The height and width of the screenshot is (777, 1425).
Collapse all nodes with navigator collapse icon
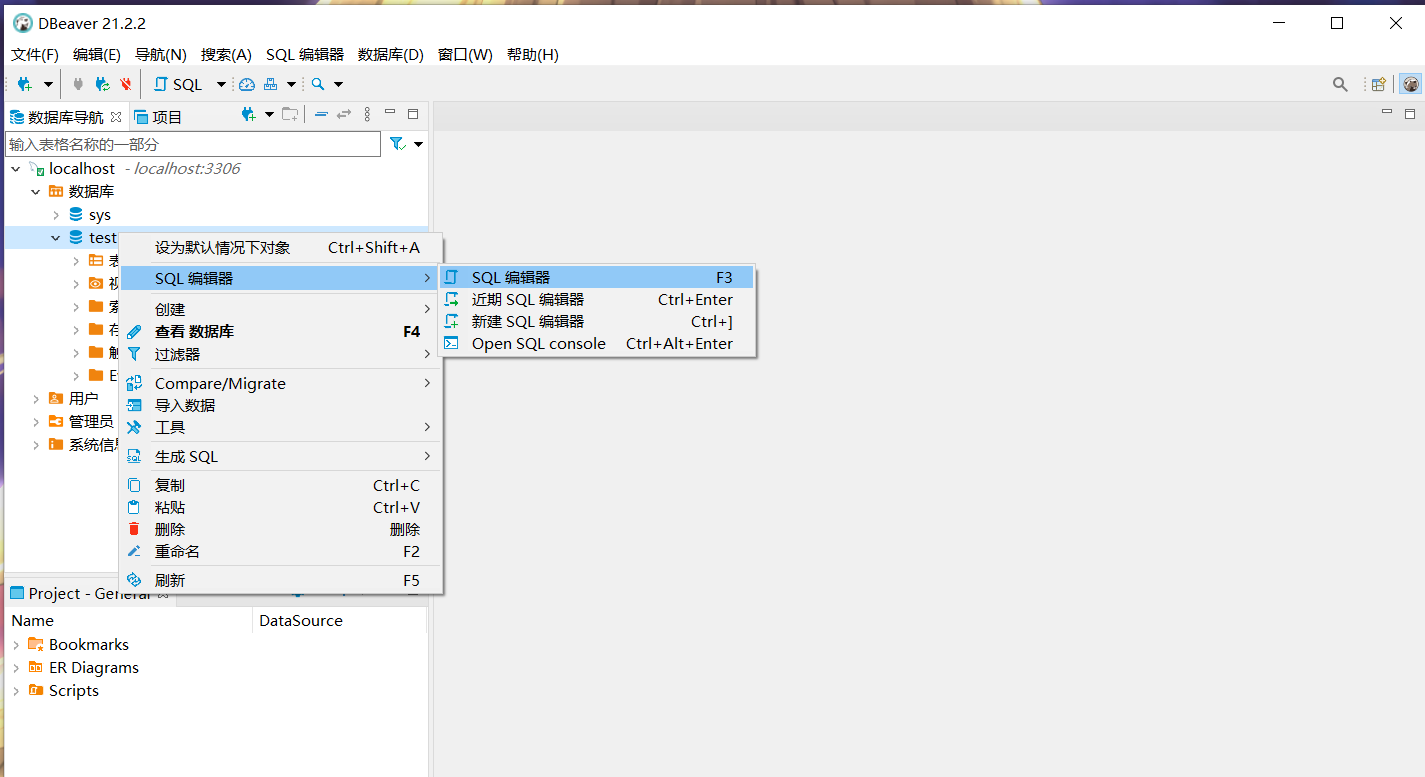pyautogui.click(x=321, y=115)
